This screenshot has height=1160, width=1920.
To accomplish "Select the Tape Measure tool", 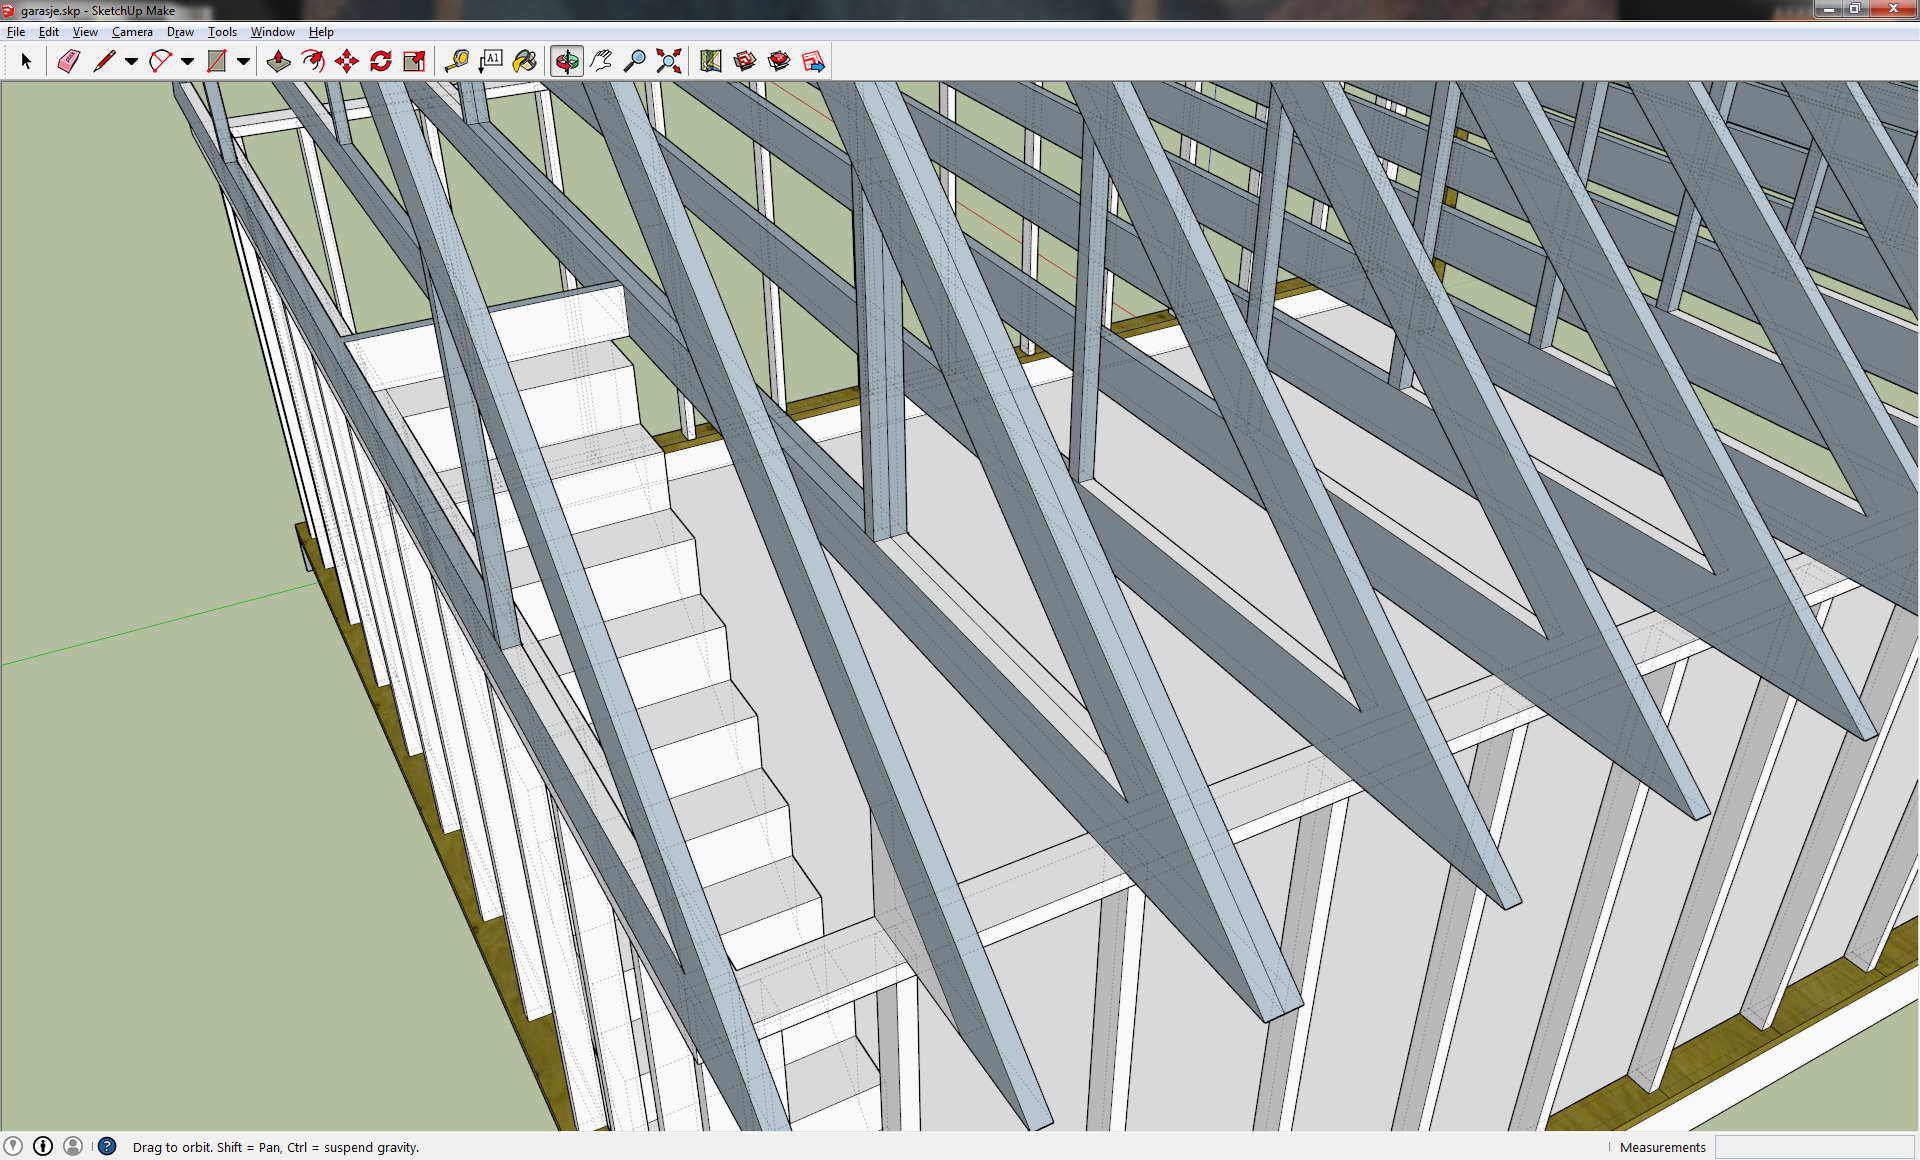I will pyautogui.click(x=456, y=62).
